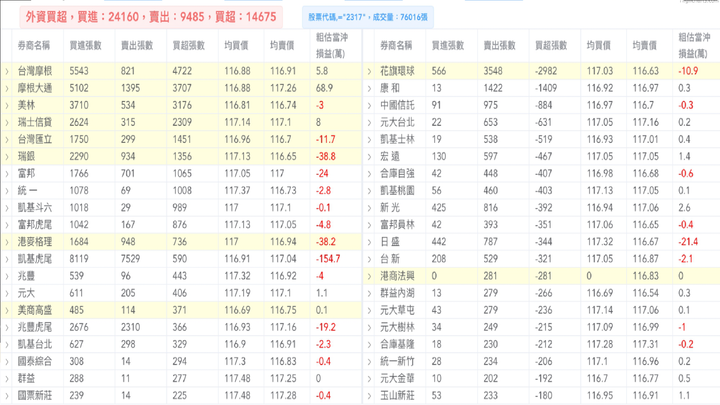Select the 凱基斗六 broker name
Viewport: 720px width, 405px height.
coord(35,208)
